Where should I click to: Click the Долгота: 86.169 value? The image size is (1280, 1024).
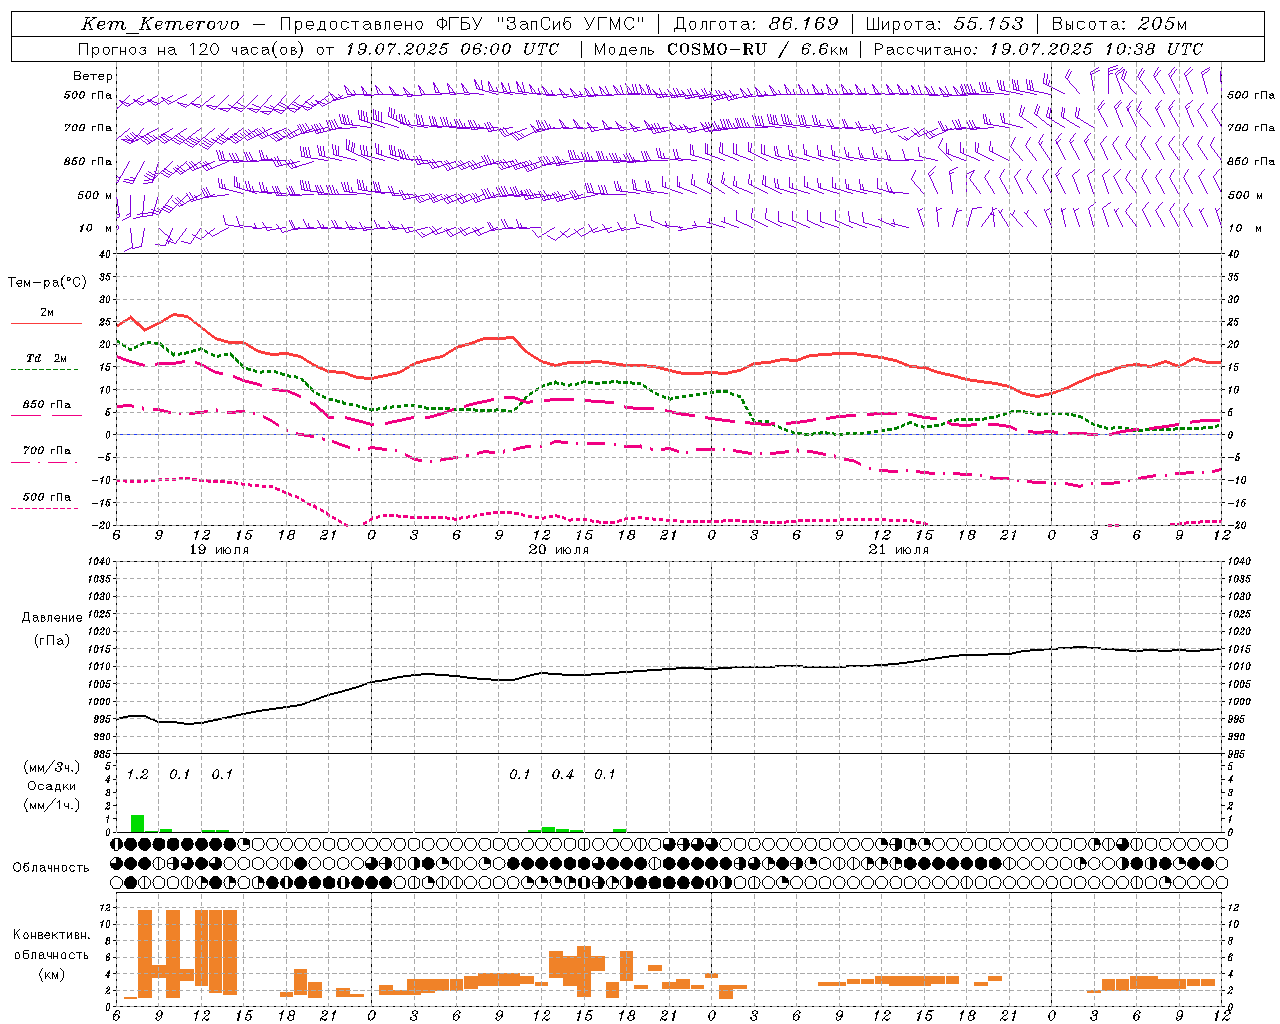756,24
